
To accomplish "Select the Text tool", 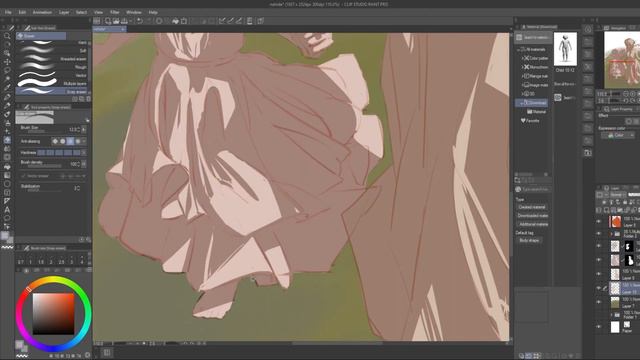I will tap(7, 209).
